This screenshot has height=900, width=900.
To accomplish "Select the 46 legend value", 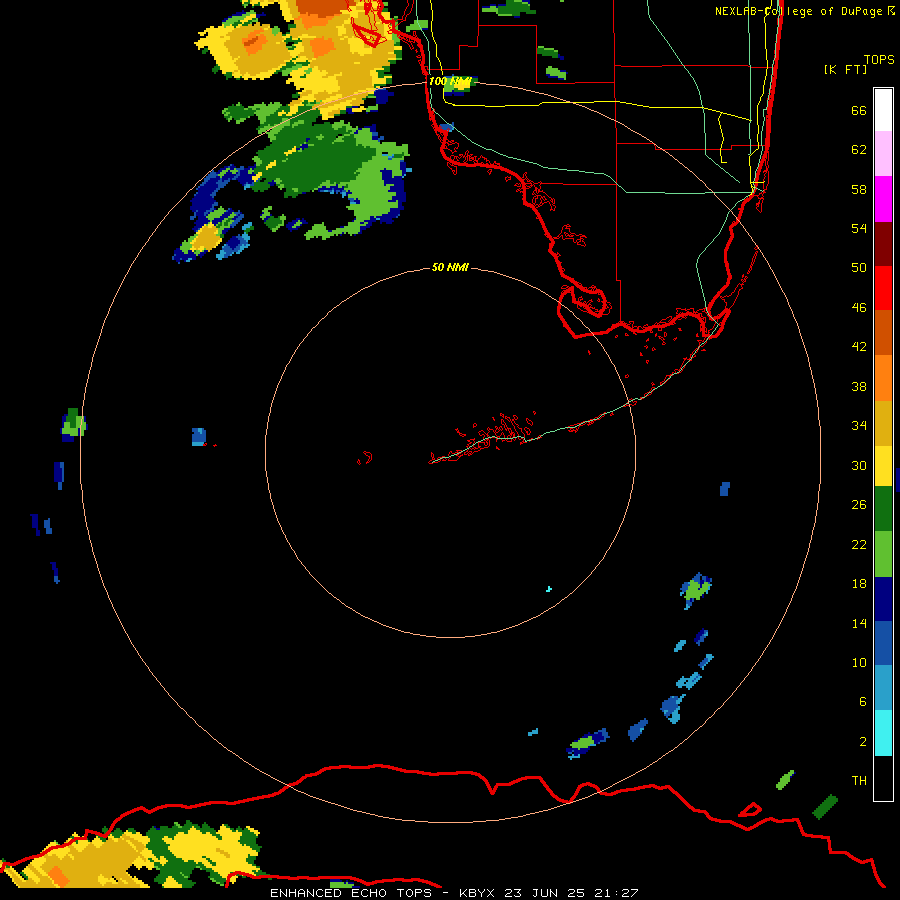I will click(859, 308).
